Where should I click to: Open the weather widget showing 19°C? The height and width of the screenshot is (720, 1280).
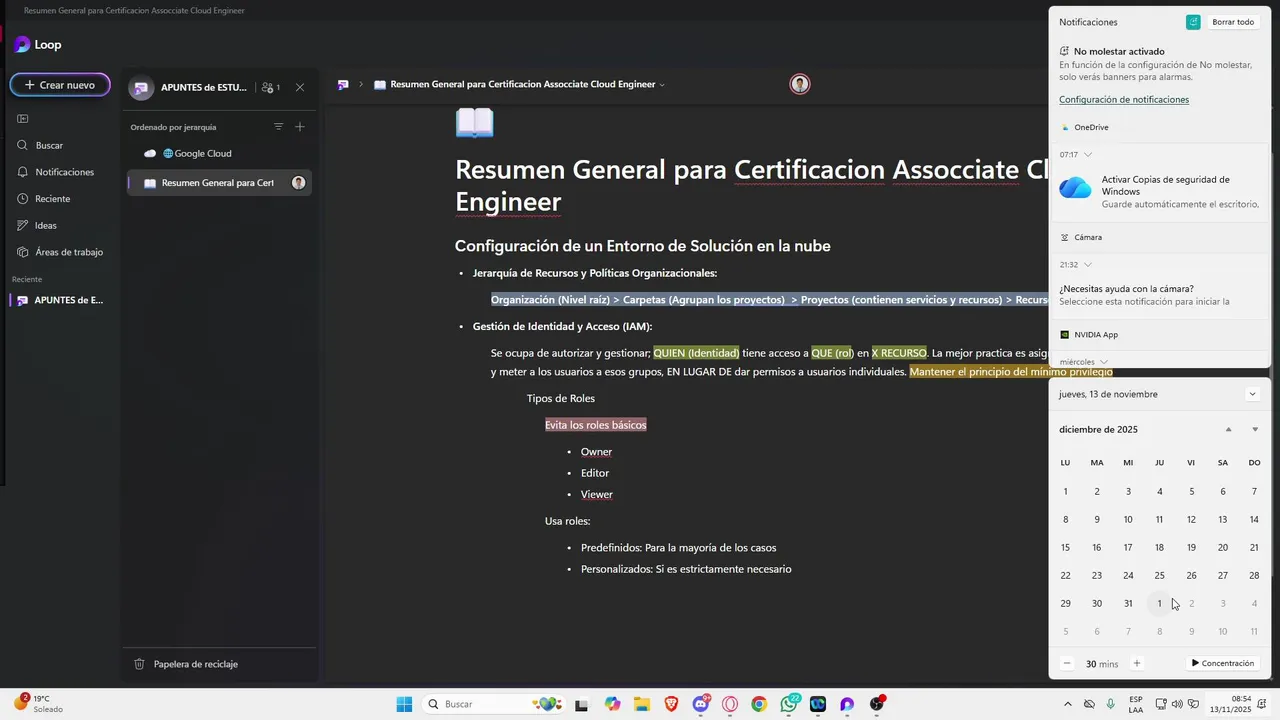pos(40,704)
